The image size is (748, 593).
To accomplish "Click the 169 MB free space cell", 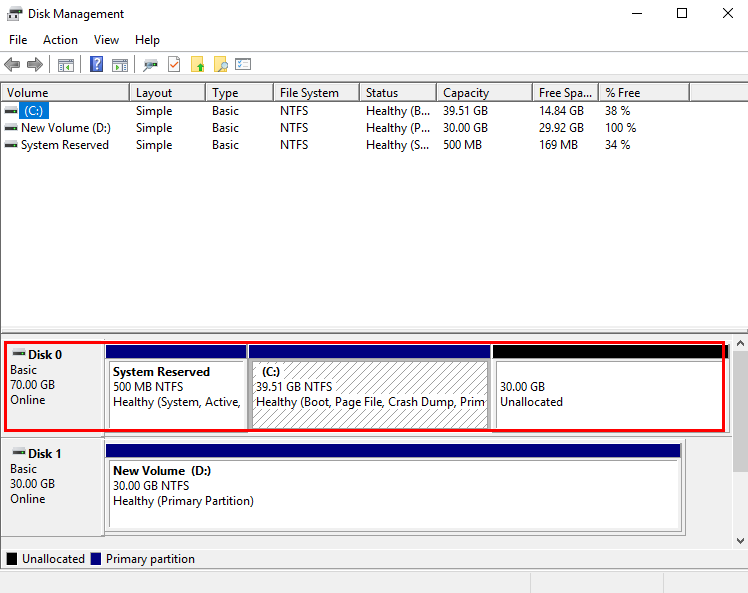I will pos(558,145).
